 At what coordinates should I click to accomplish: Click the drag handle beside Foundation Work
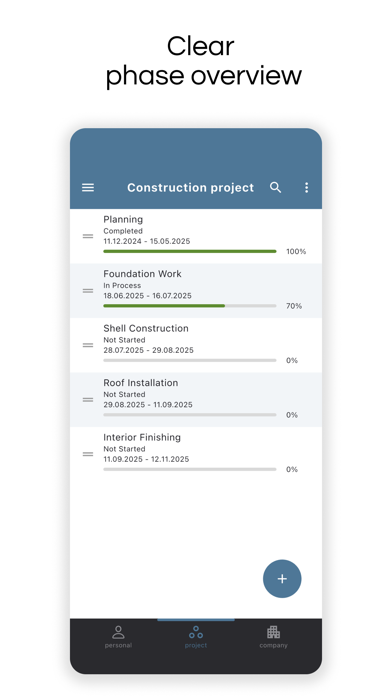click(x=88, y=291)
